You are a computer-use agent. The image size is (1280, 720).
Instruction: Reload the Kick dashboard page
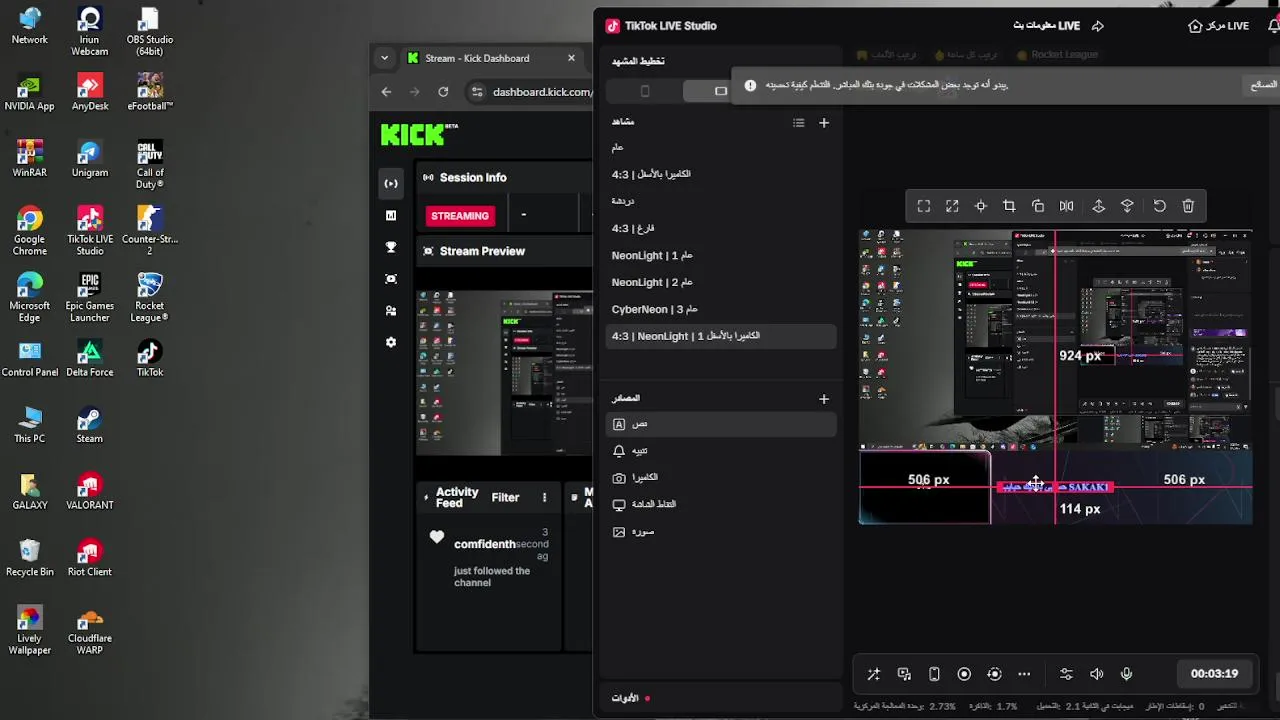tap(443, 92)
